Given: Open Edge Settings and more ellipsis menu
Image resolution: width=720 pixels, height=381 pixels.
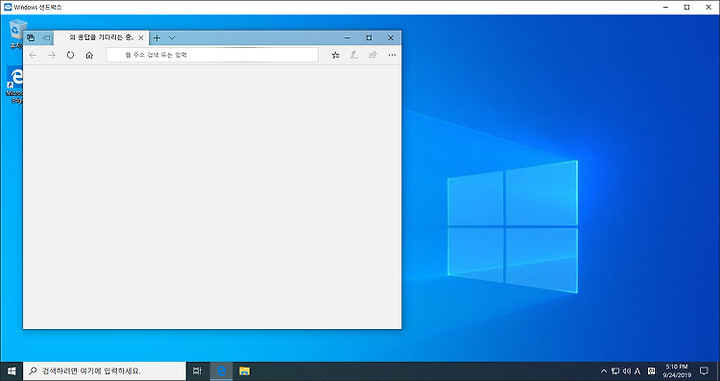Looking at the screenshot, I should [392, 55].
